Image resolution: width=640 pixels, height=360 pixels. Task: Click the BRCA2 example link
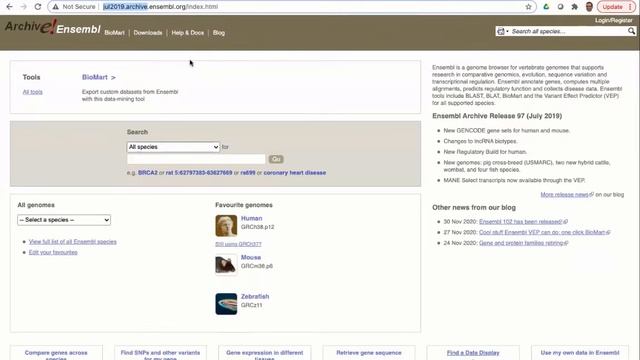coord(148,173)
